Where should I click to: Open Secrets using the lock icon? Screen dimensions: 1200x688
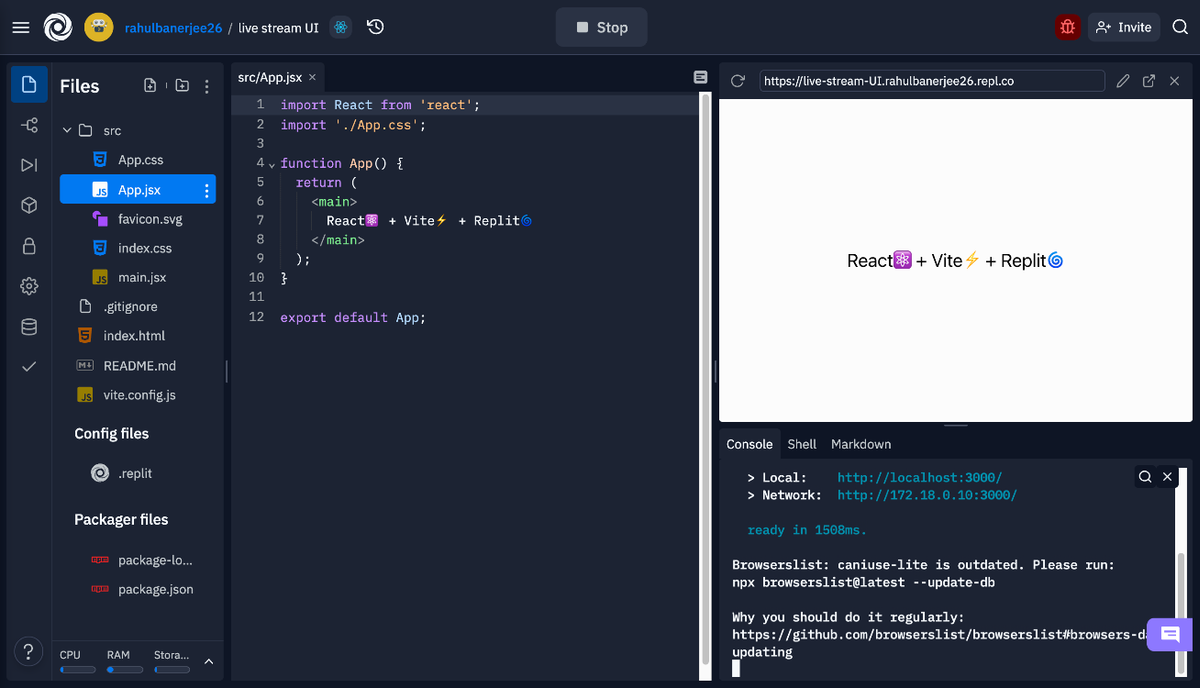click(x=28, y=245)
